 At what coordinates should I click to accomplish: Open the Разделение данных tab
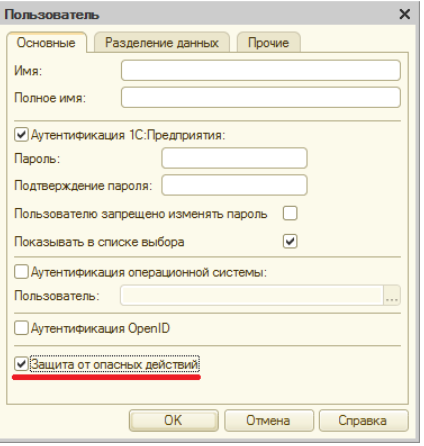162,43
